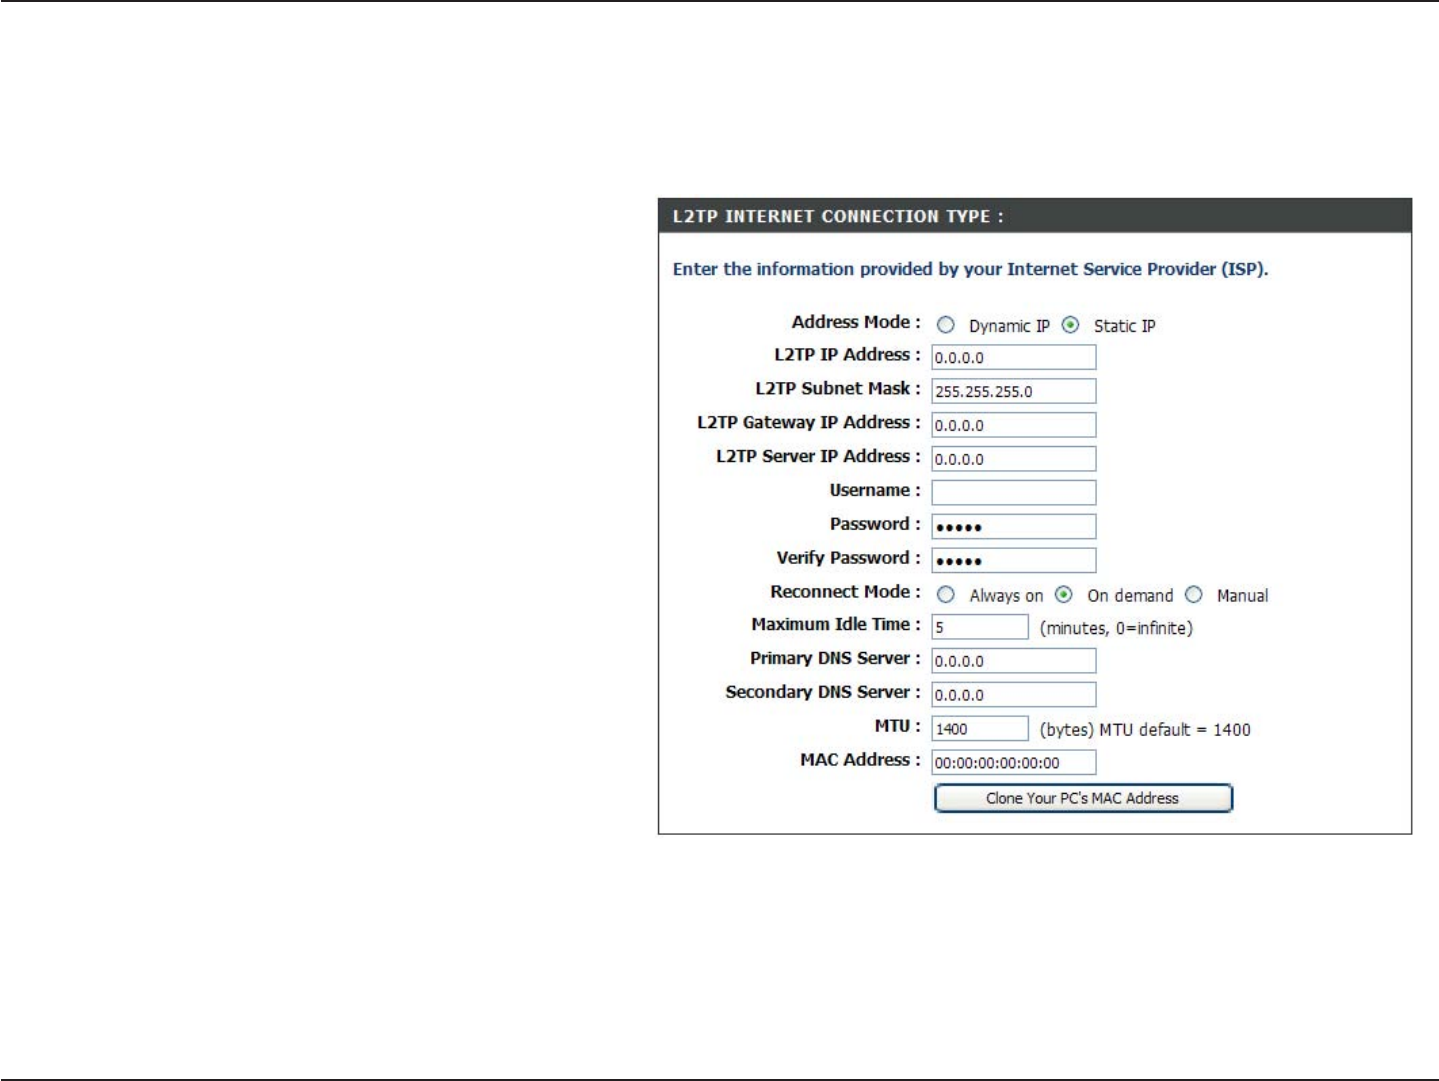
Task: Click the '(bytes) MTU default = 1400' hint
Action: pyautogui.click(x=1145, y=730)
